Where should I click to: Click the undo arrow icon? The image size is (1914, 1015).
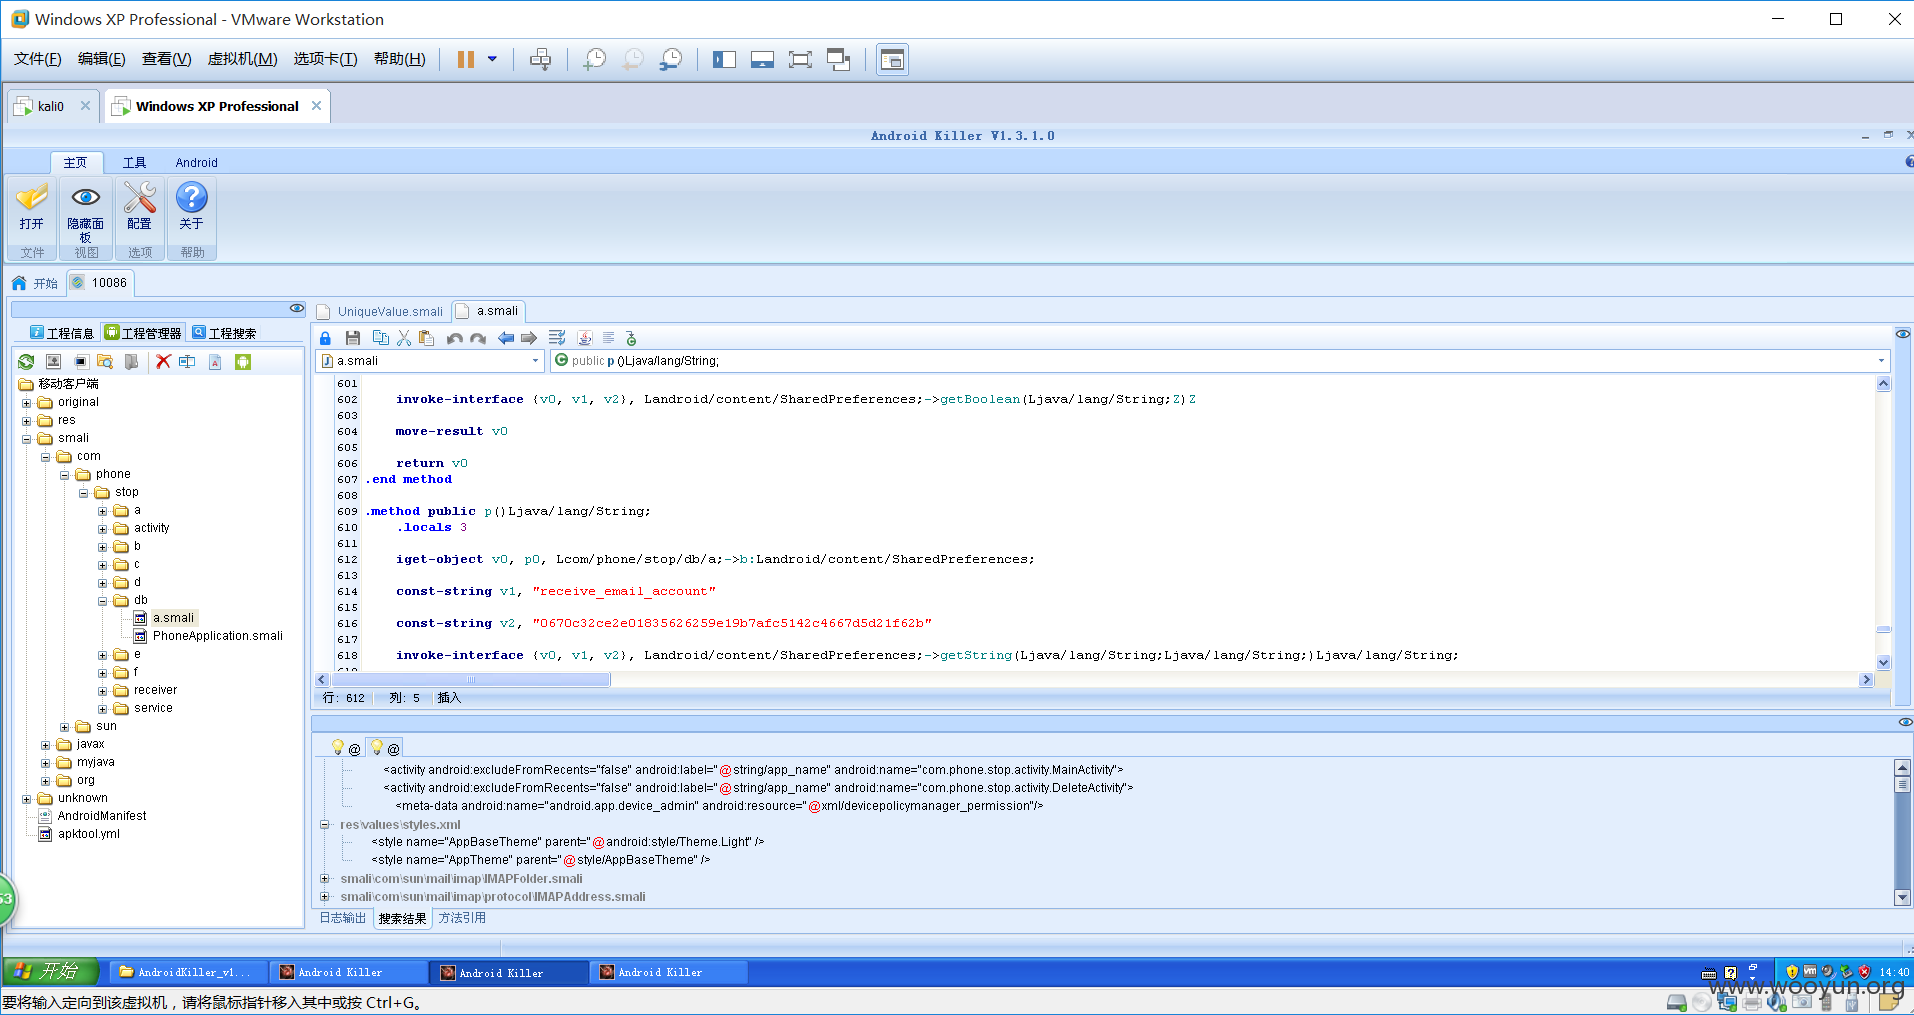click(455, 338)
